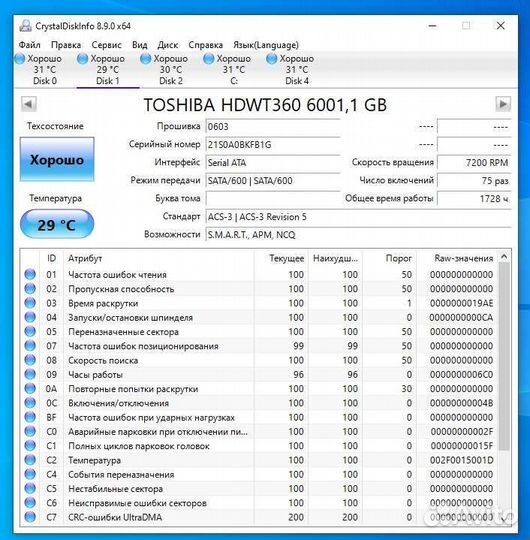
Task: Click the Атрибут column header
Action: point(159,258)
